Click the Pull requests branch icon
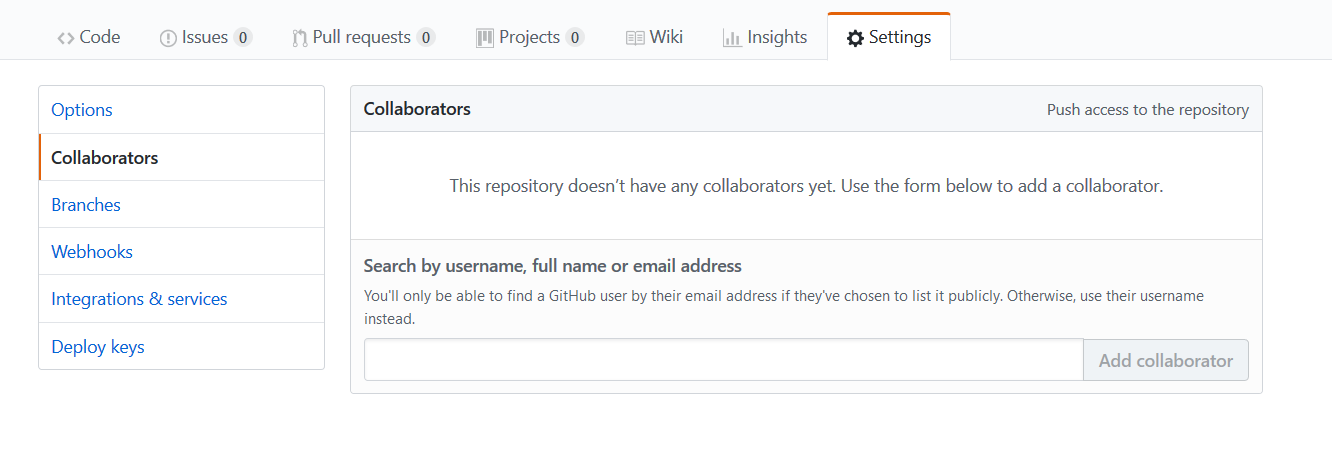Viewport: 1332px width, 456px height. 299,38
